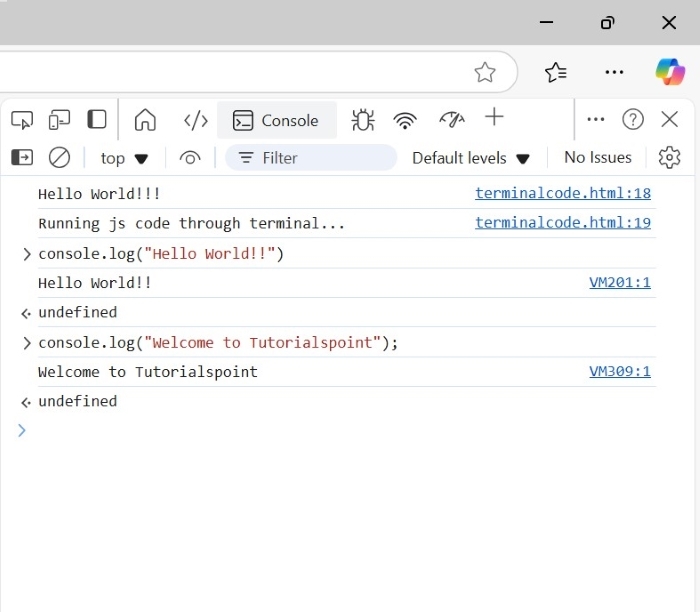This screenshot has height=612, width=700.
Task: Select the Inspect element tool
Action: 22,120
